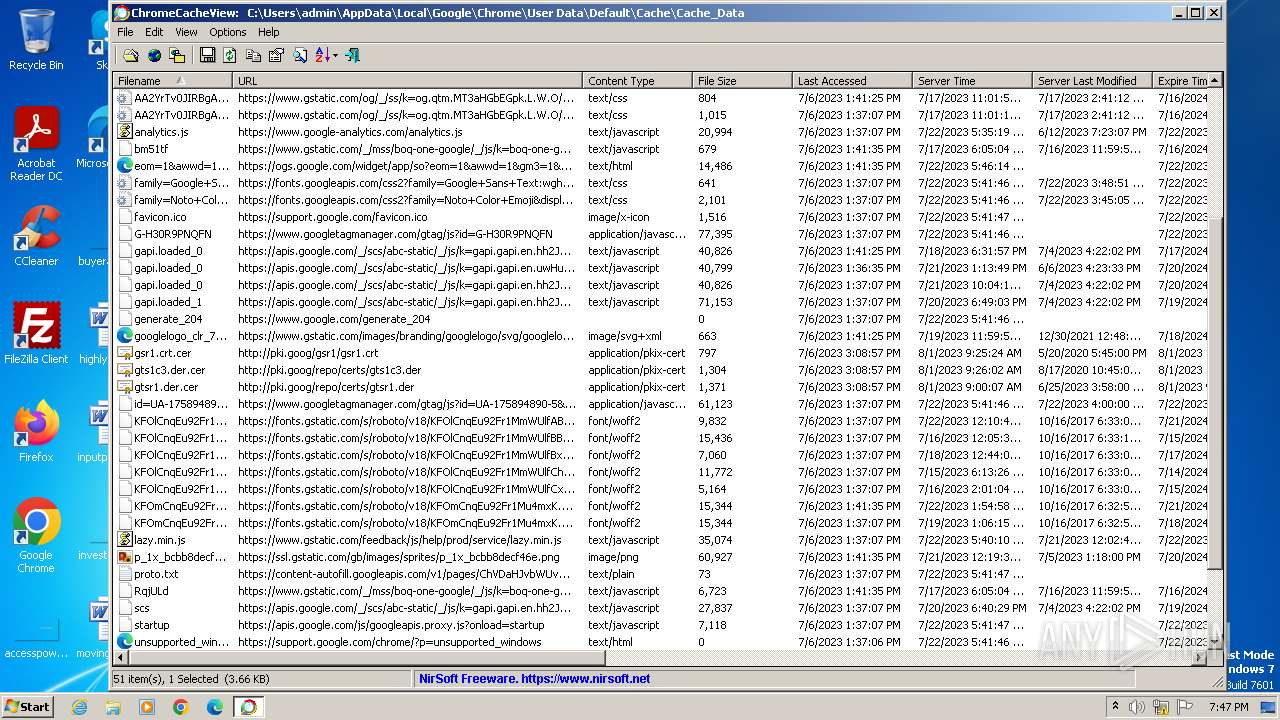Screen dimensions: 1280x720
Task: Open Microsoft Edge taskbar icon
Action: click(215, 707)
